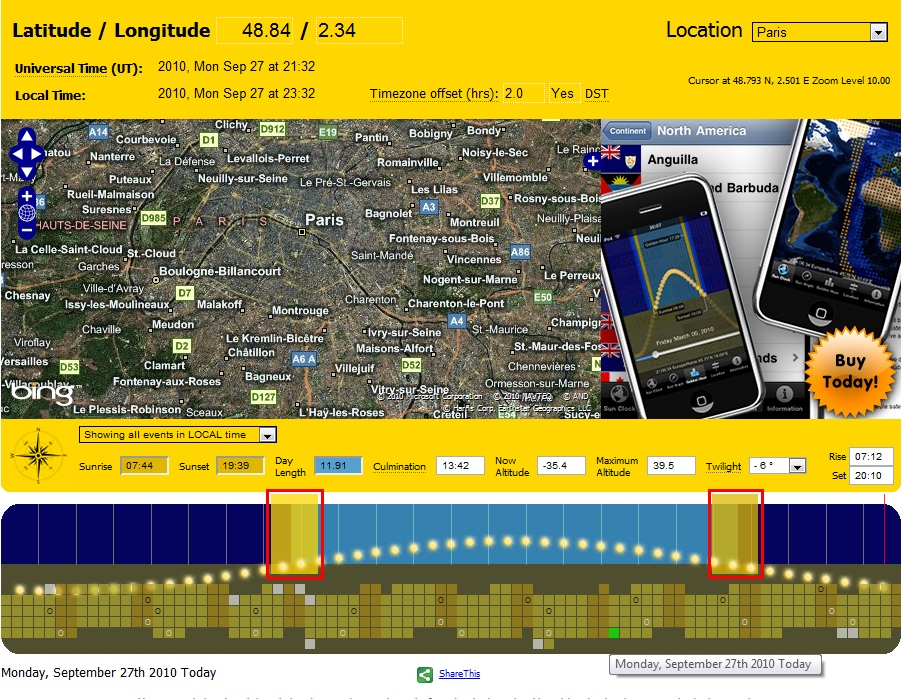
Task: Click the green ShareThis icon
Action: (425, 675)
